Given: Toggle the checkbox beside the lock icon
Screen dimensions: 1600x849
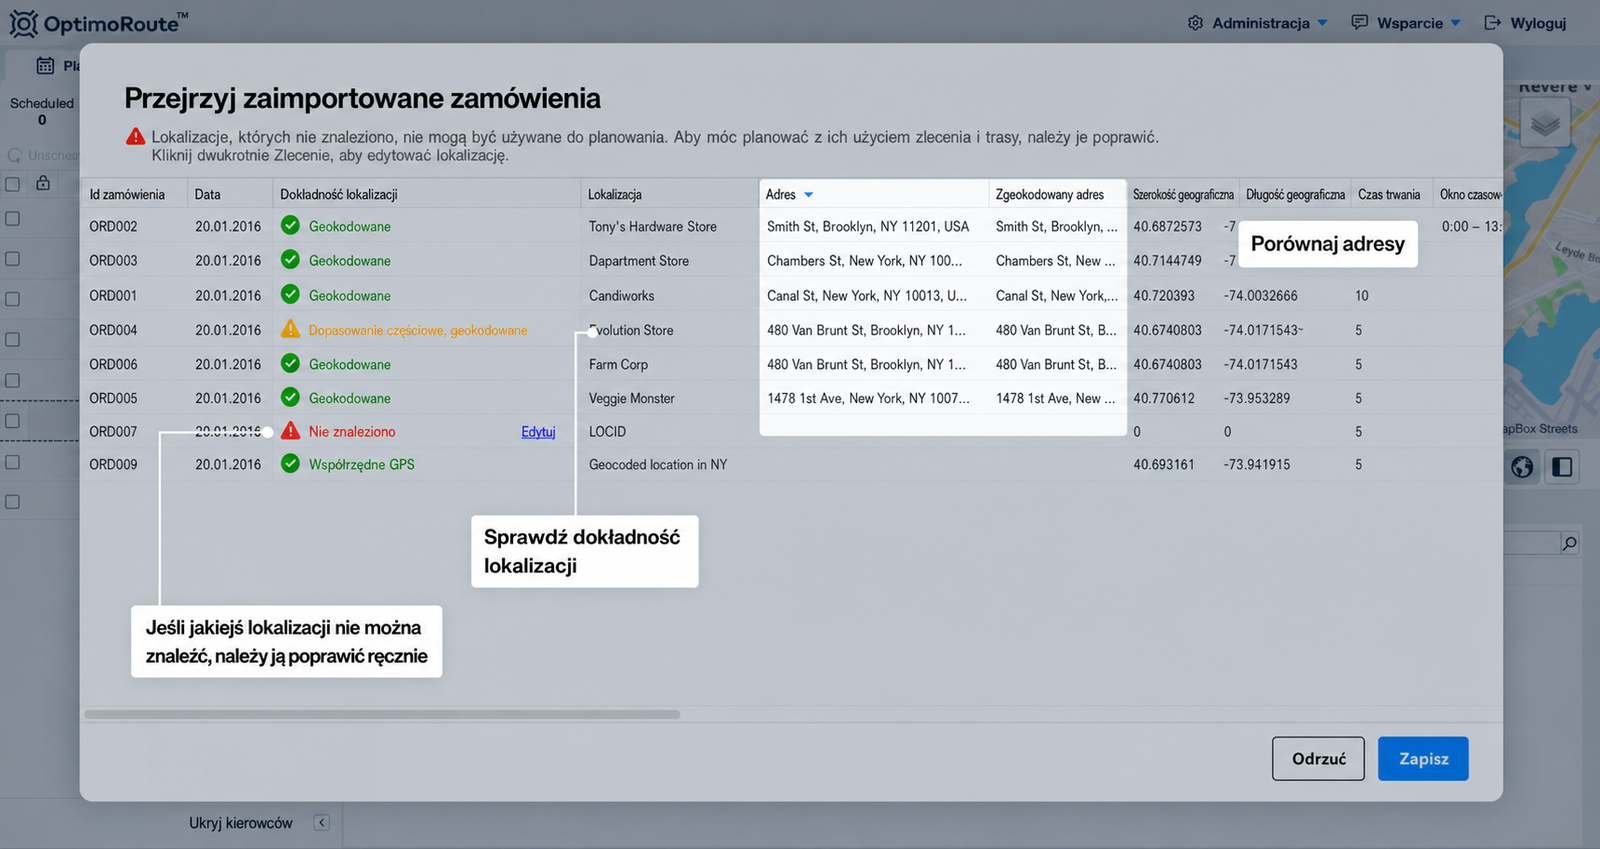Looking at the screenshot, I should pos(13,184).
